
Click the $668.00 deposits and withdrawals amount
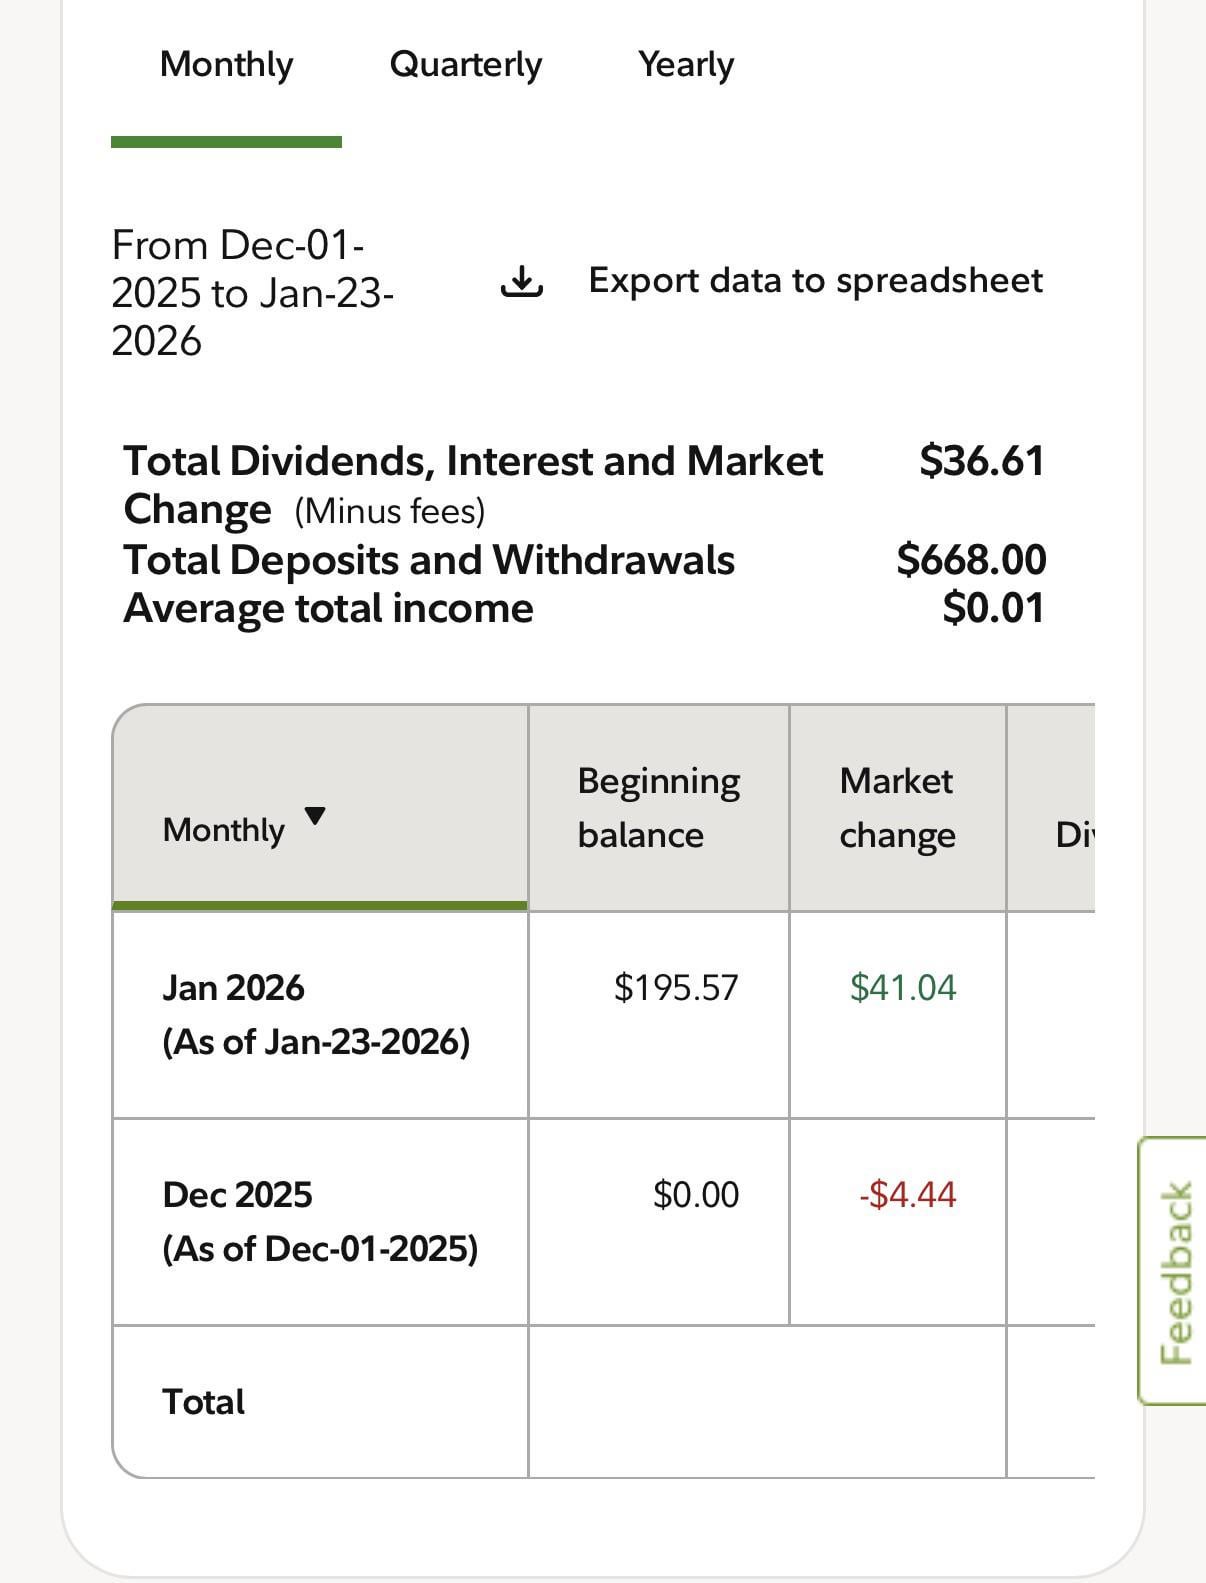click(971, 559)
